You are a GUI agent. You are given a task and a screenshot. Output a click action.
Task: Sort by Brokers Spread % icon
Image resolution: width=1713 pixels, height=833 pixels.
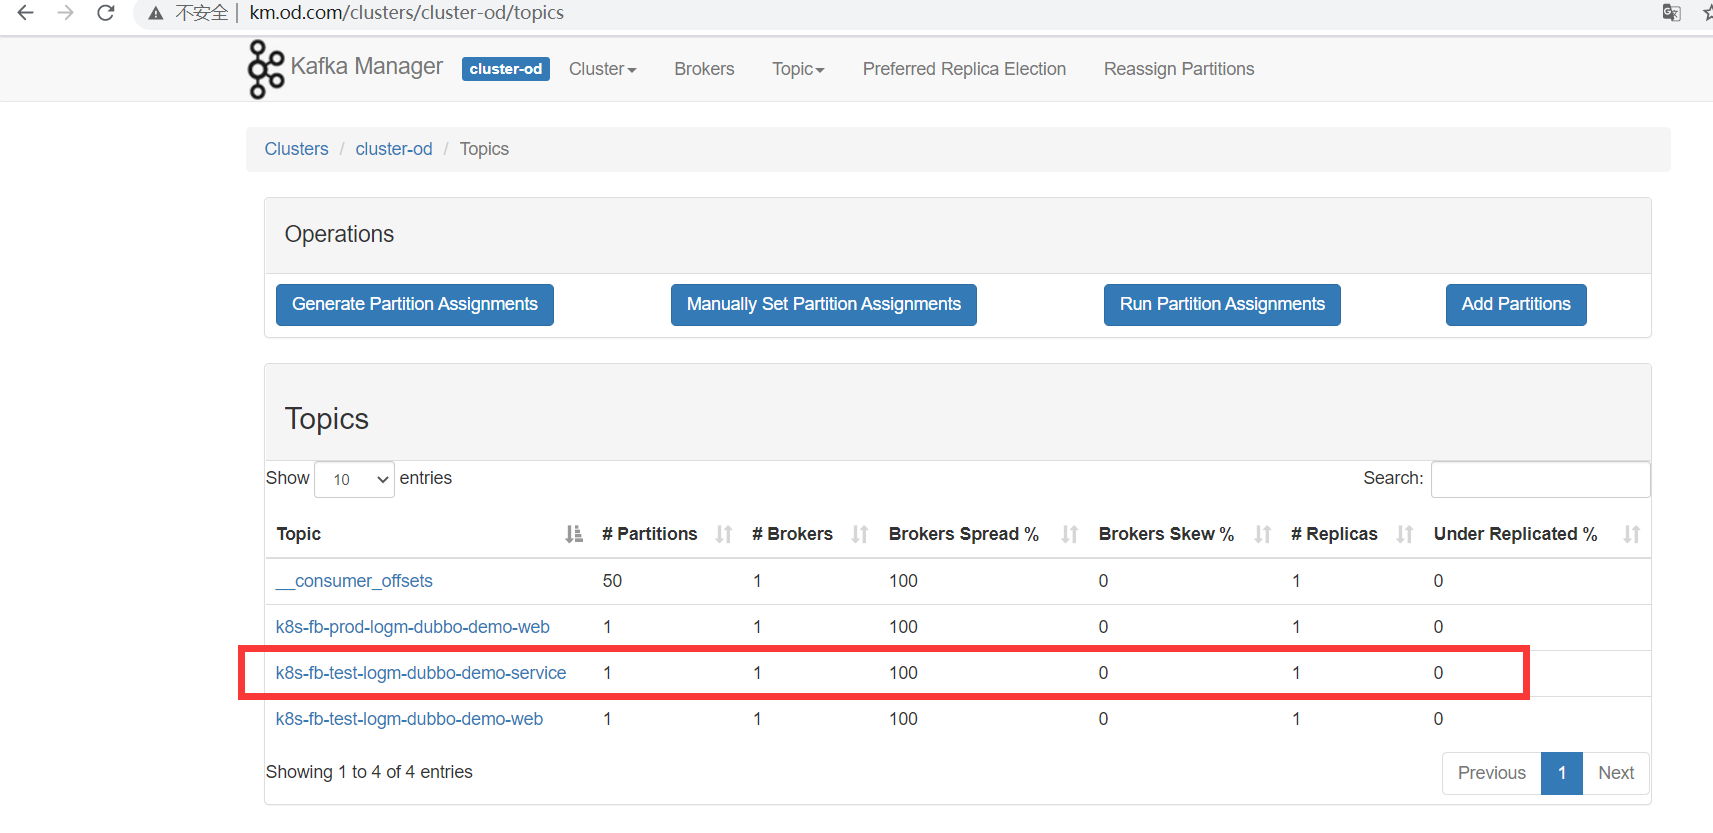pyautogui.click(x=1070, y=534)
